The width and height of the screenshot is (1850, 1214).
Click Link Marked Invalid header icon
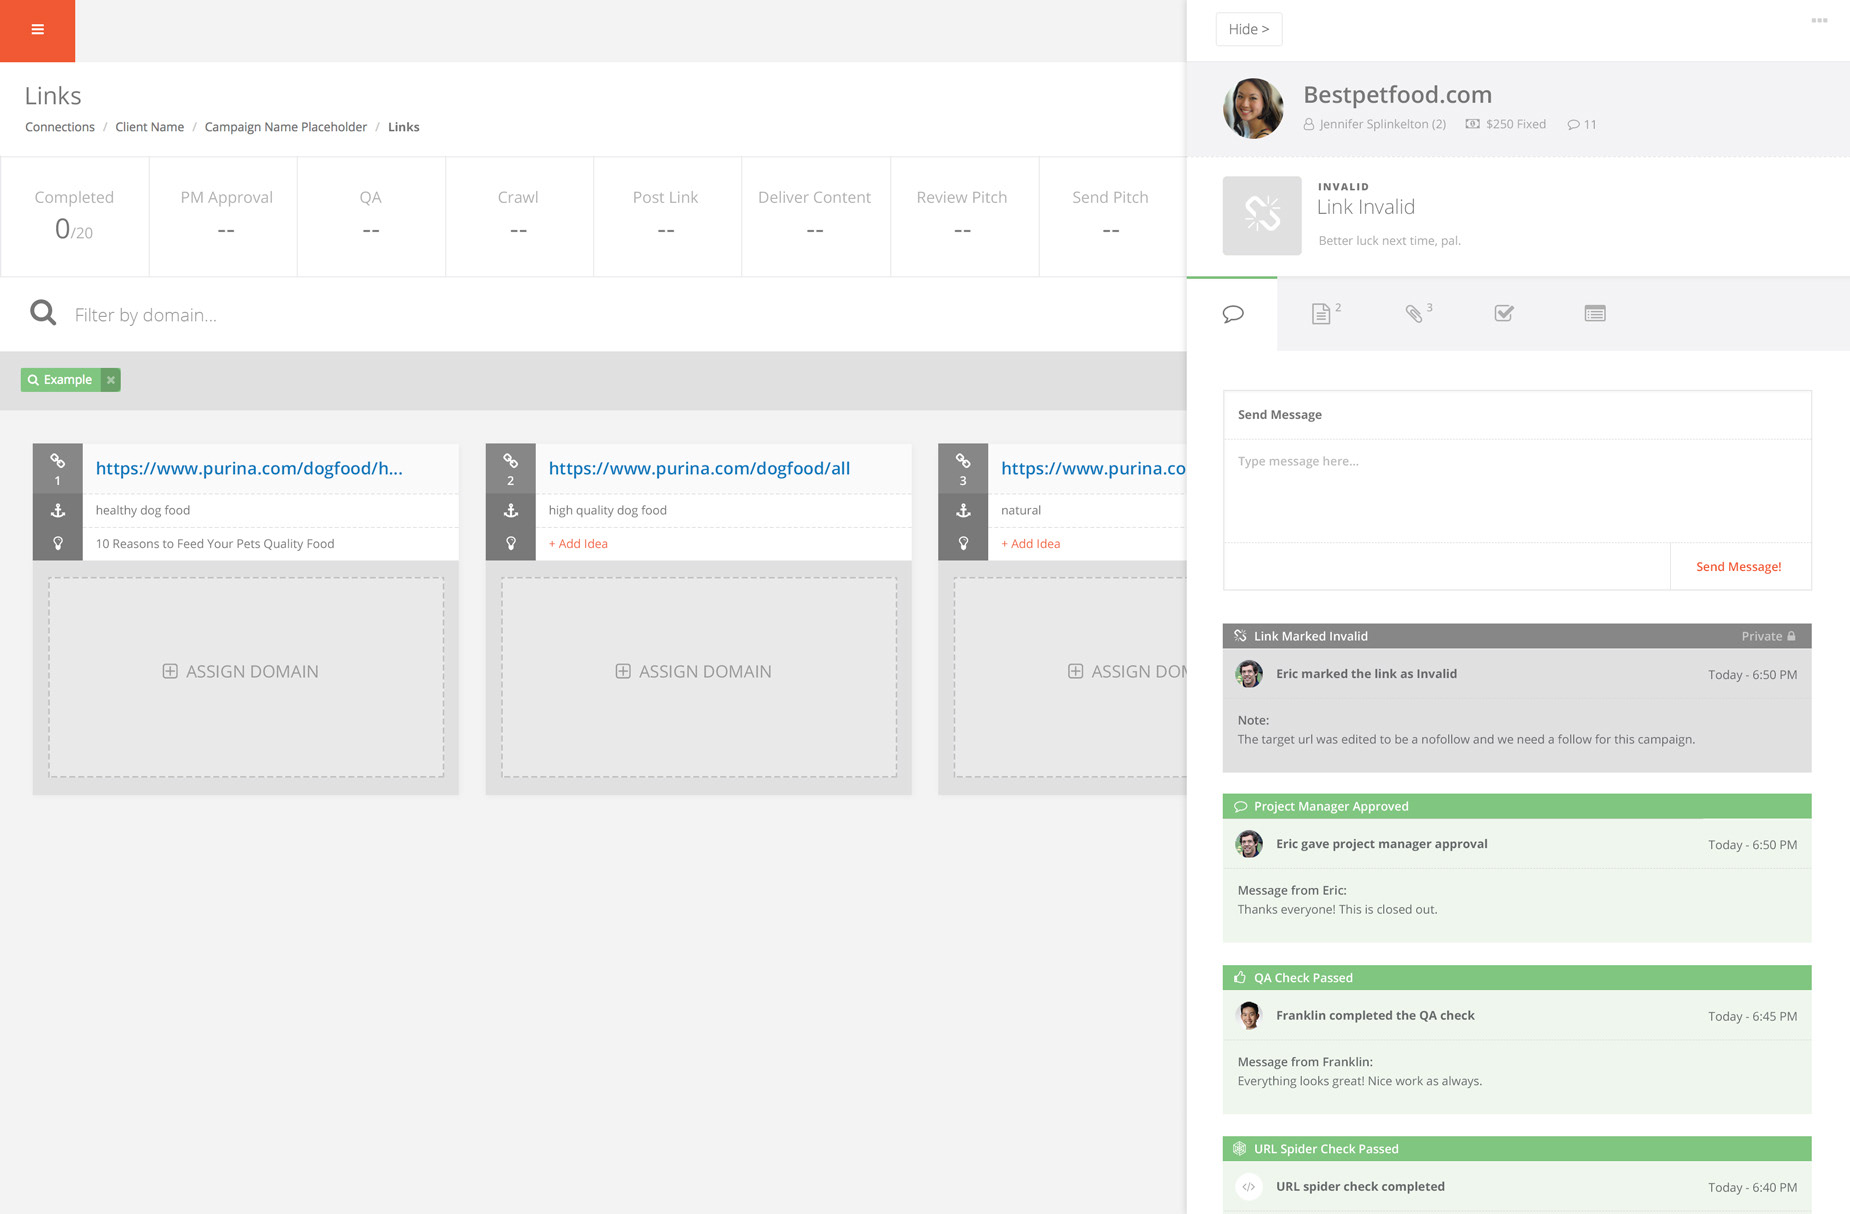1240,636
